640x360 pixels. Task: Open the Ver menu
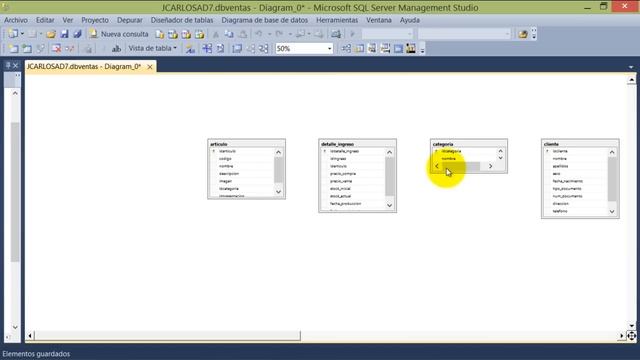(x=68, y=20)
